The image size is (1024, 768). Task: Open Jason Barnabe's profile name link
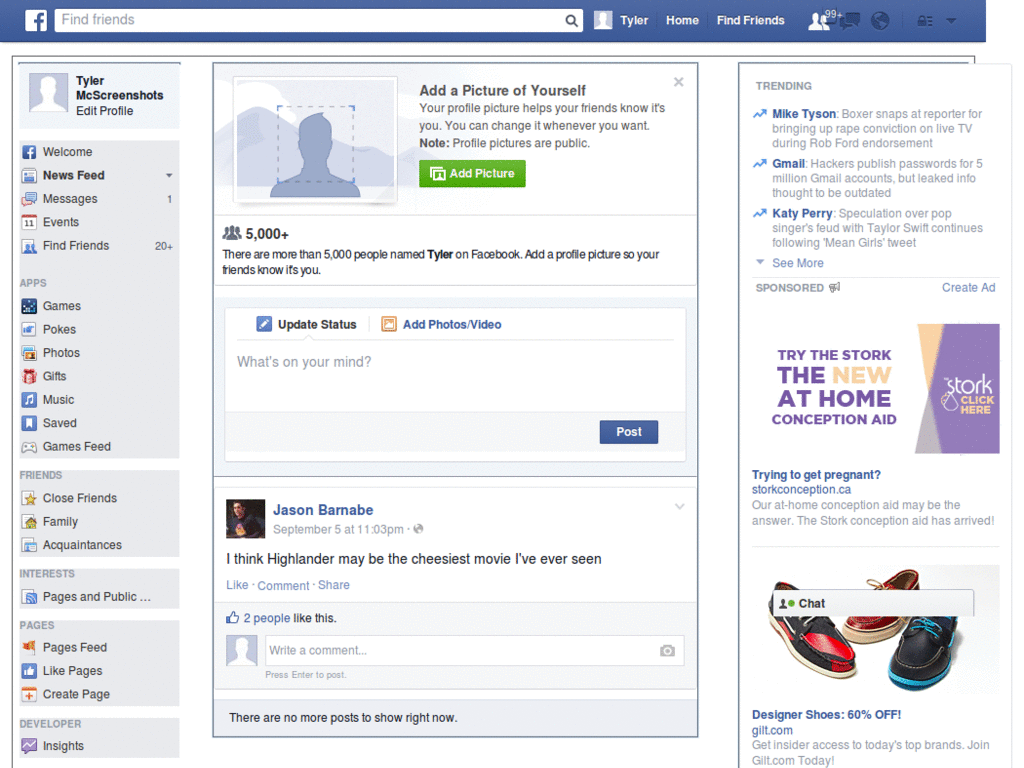(x=323, y=510)
